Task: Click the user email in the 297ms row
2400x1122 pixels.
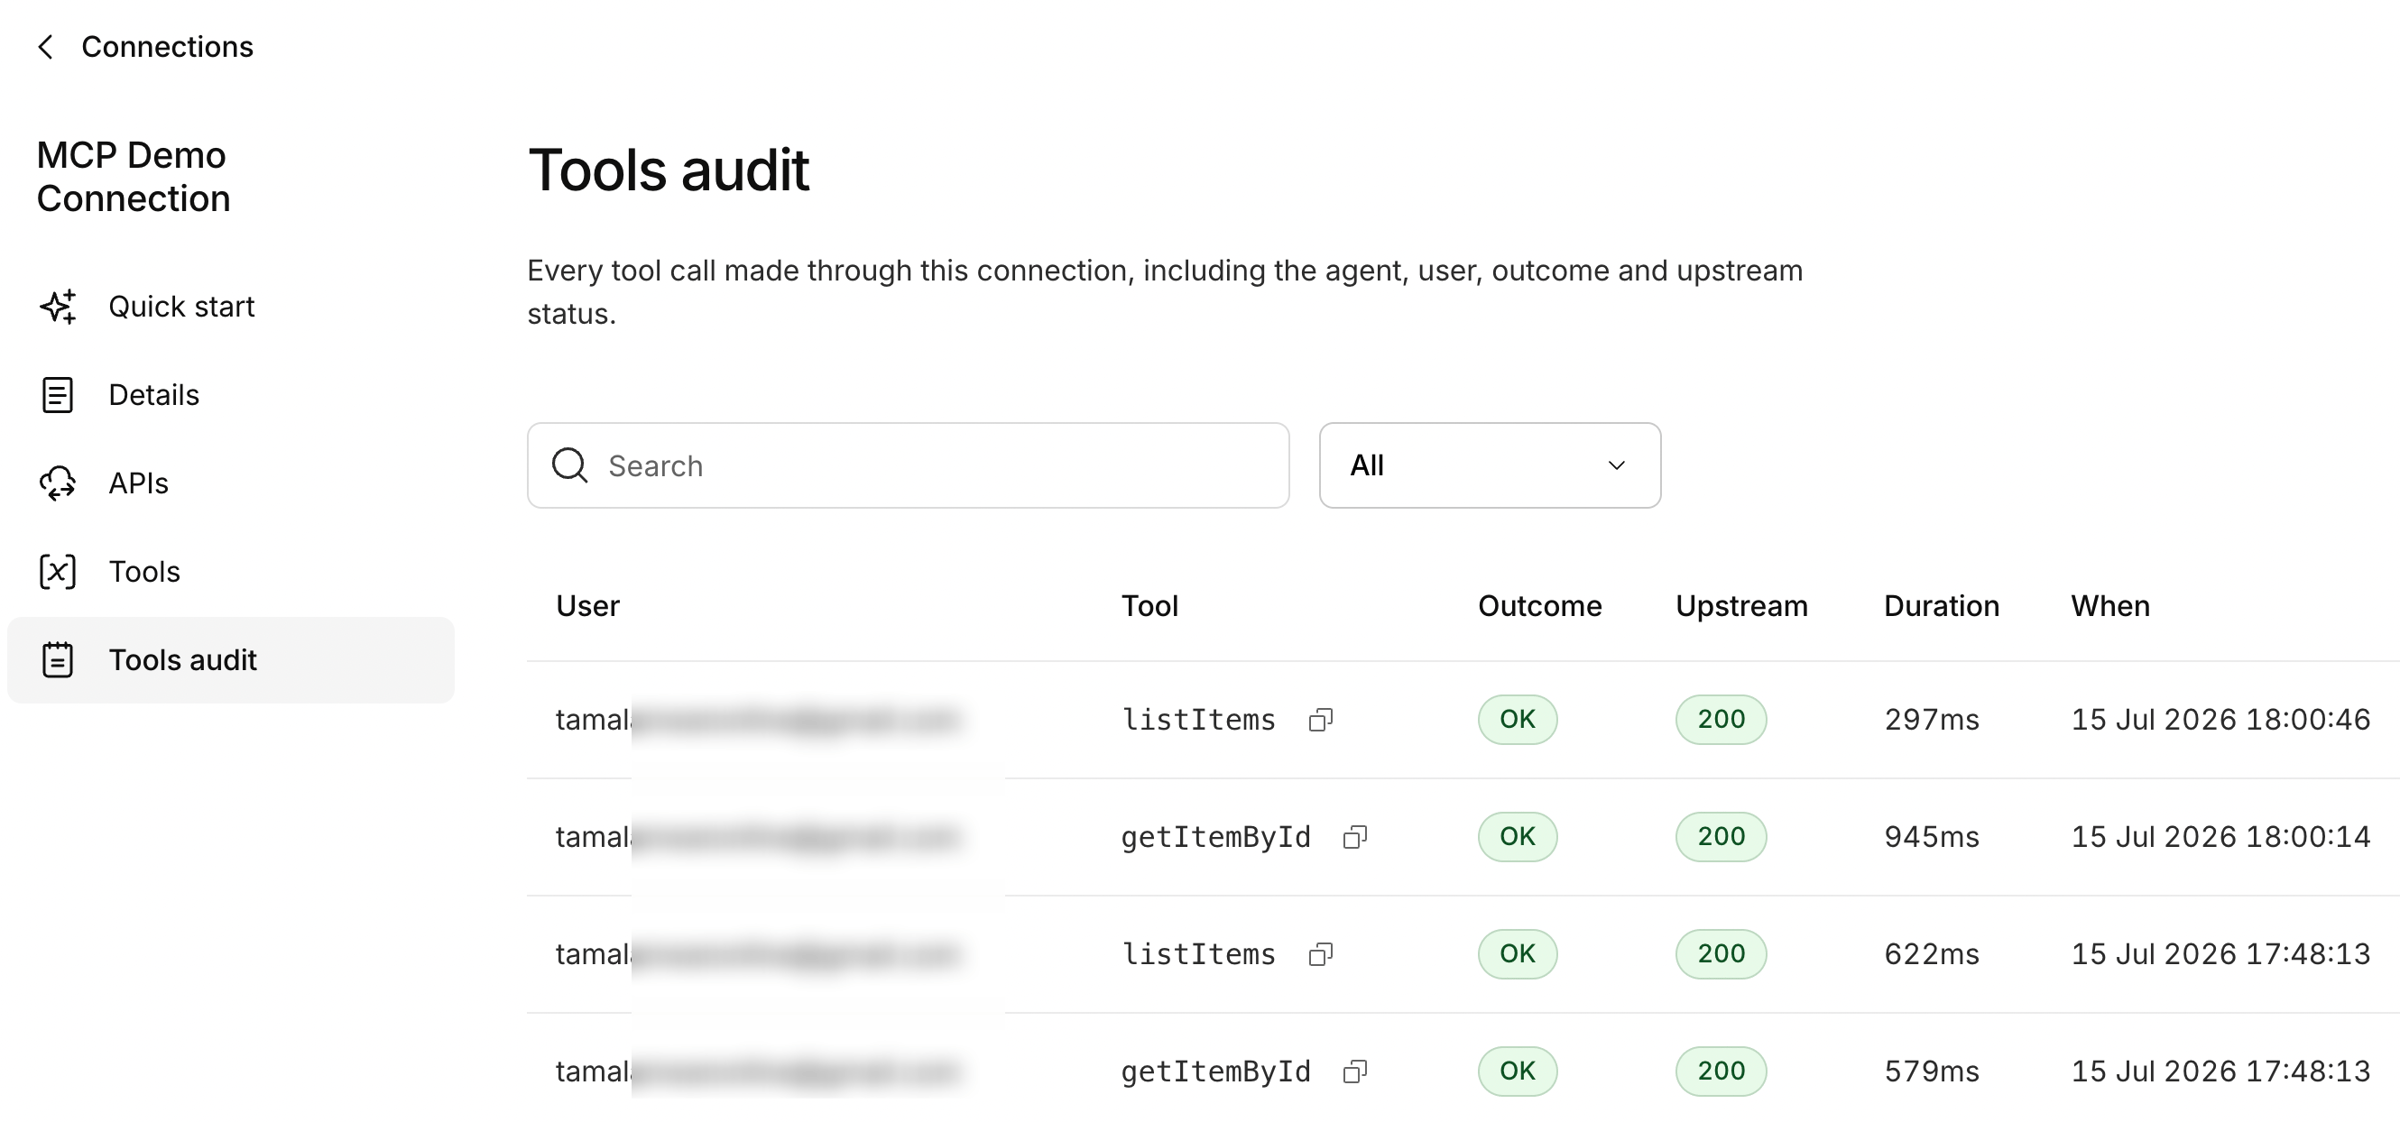Action: (758, 719)
